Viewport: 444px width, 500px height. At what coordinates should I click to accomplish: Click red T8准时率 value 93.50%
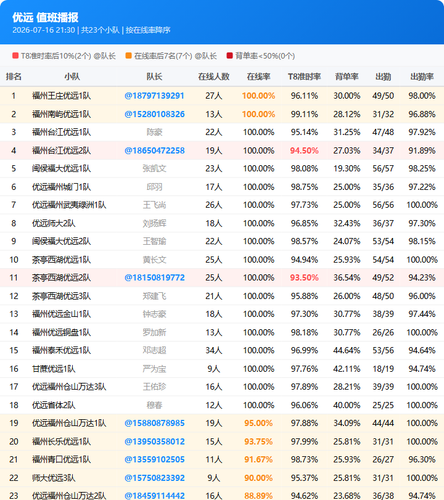(304, 278)
